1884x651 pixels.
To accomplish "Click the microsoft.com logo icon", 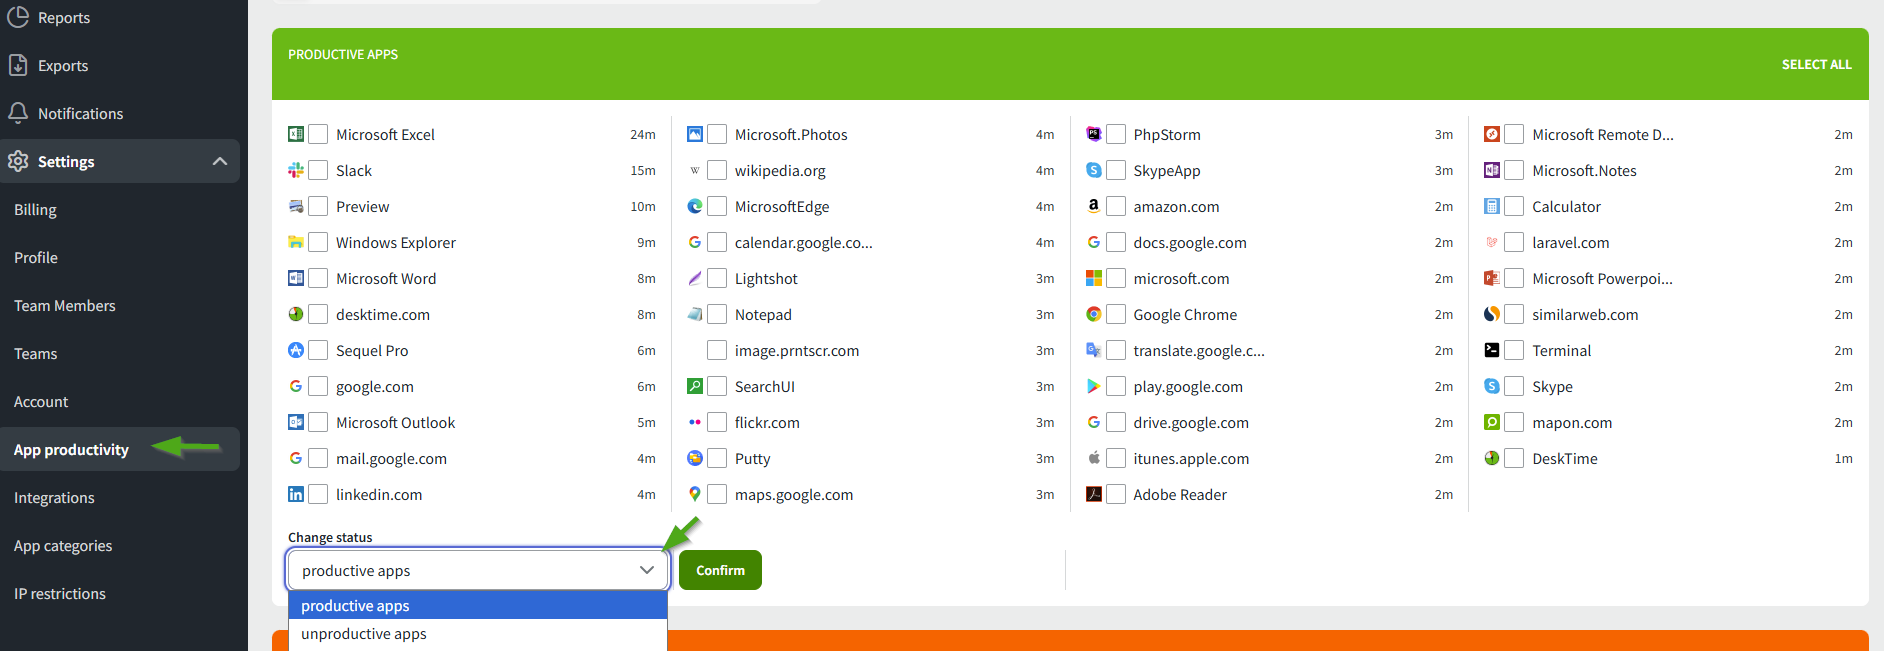I will pyautogui.click(x=1094, y=278).
